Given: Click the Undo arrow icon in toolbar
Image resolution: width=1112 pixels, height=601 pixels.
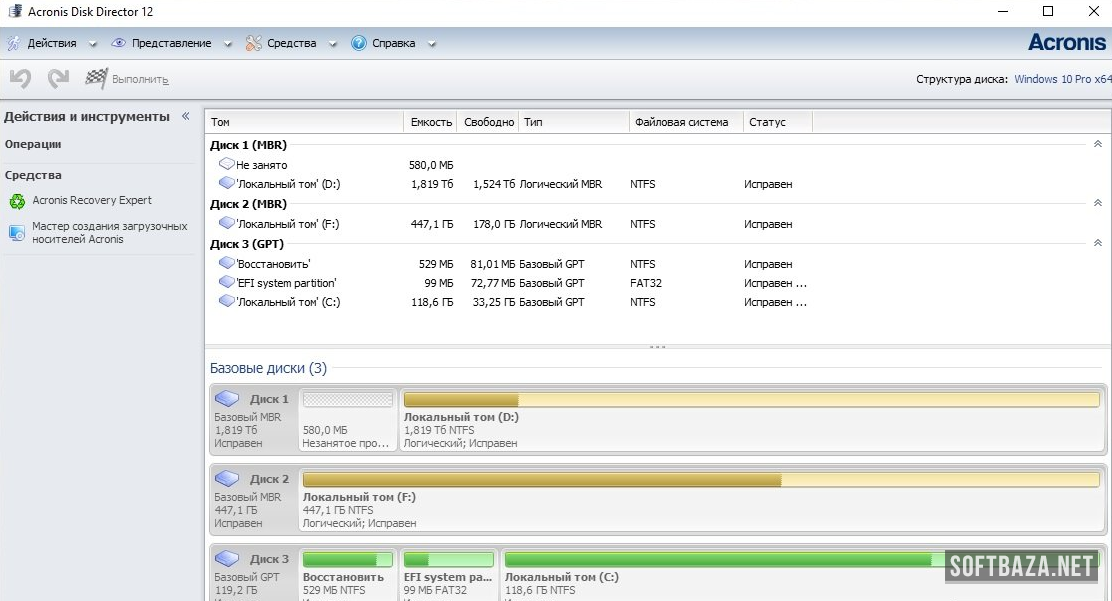Looking at the screenshot, I should 20,78.
